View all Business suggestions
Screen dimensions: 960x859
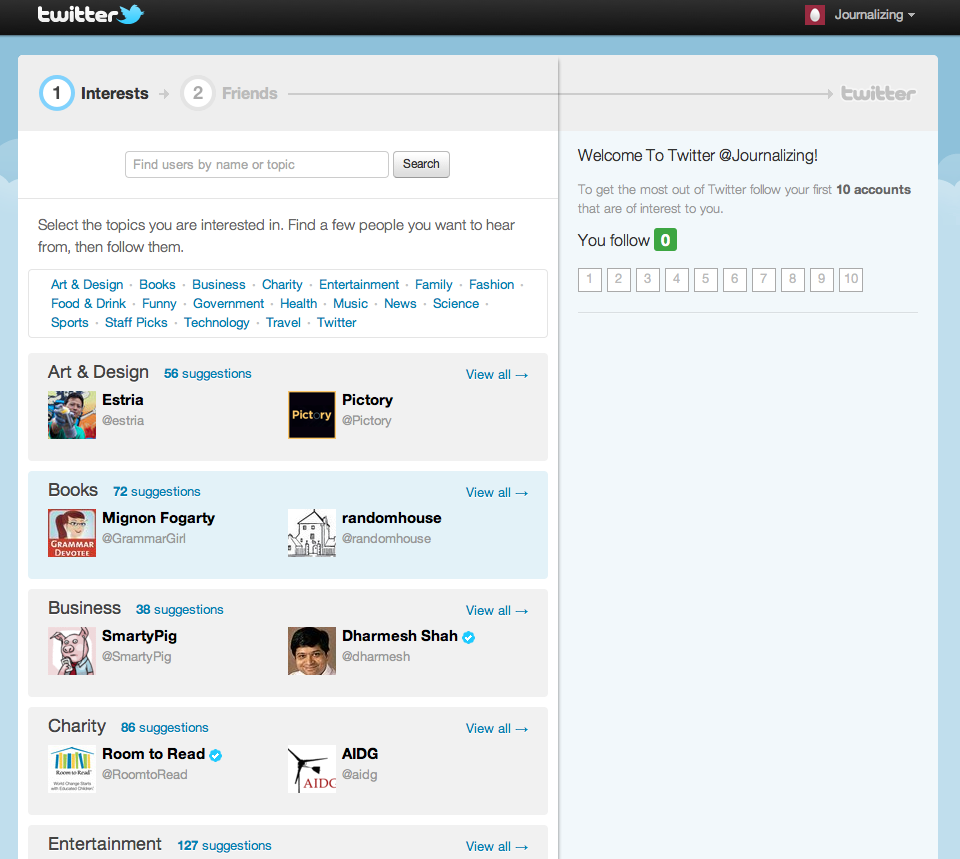497,611
